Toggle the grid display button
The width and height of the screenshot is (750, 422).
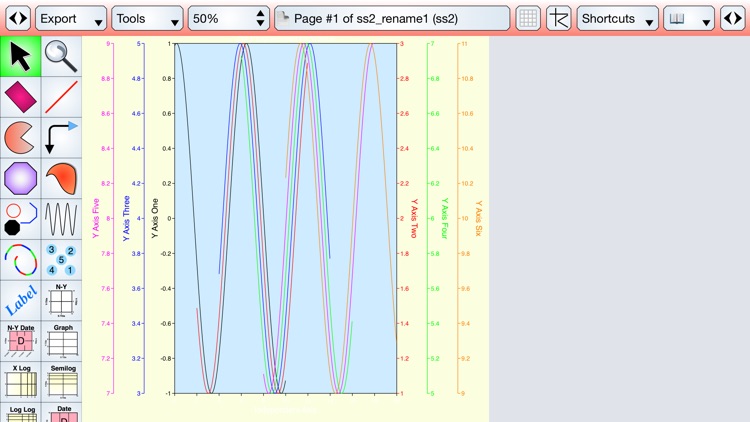click(528, 19)
